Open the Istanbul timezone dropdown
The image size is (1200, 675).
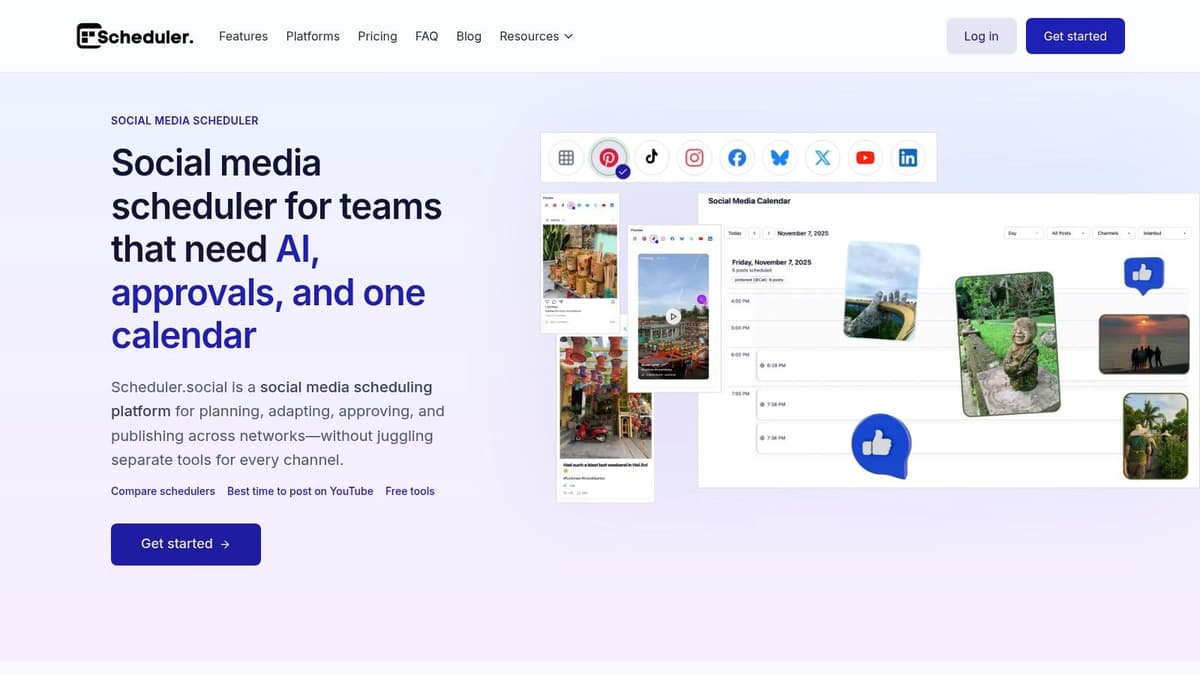(1164, 233)
